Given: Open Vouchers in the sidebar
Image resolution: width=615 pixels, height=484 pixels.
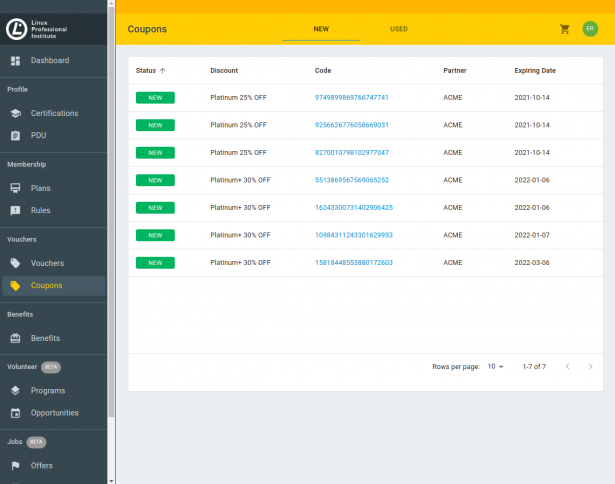Looking at the screenshot, I should [x=47, y=263].
